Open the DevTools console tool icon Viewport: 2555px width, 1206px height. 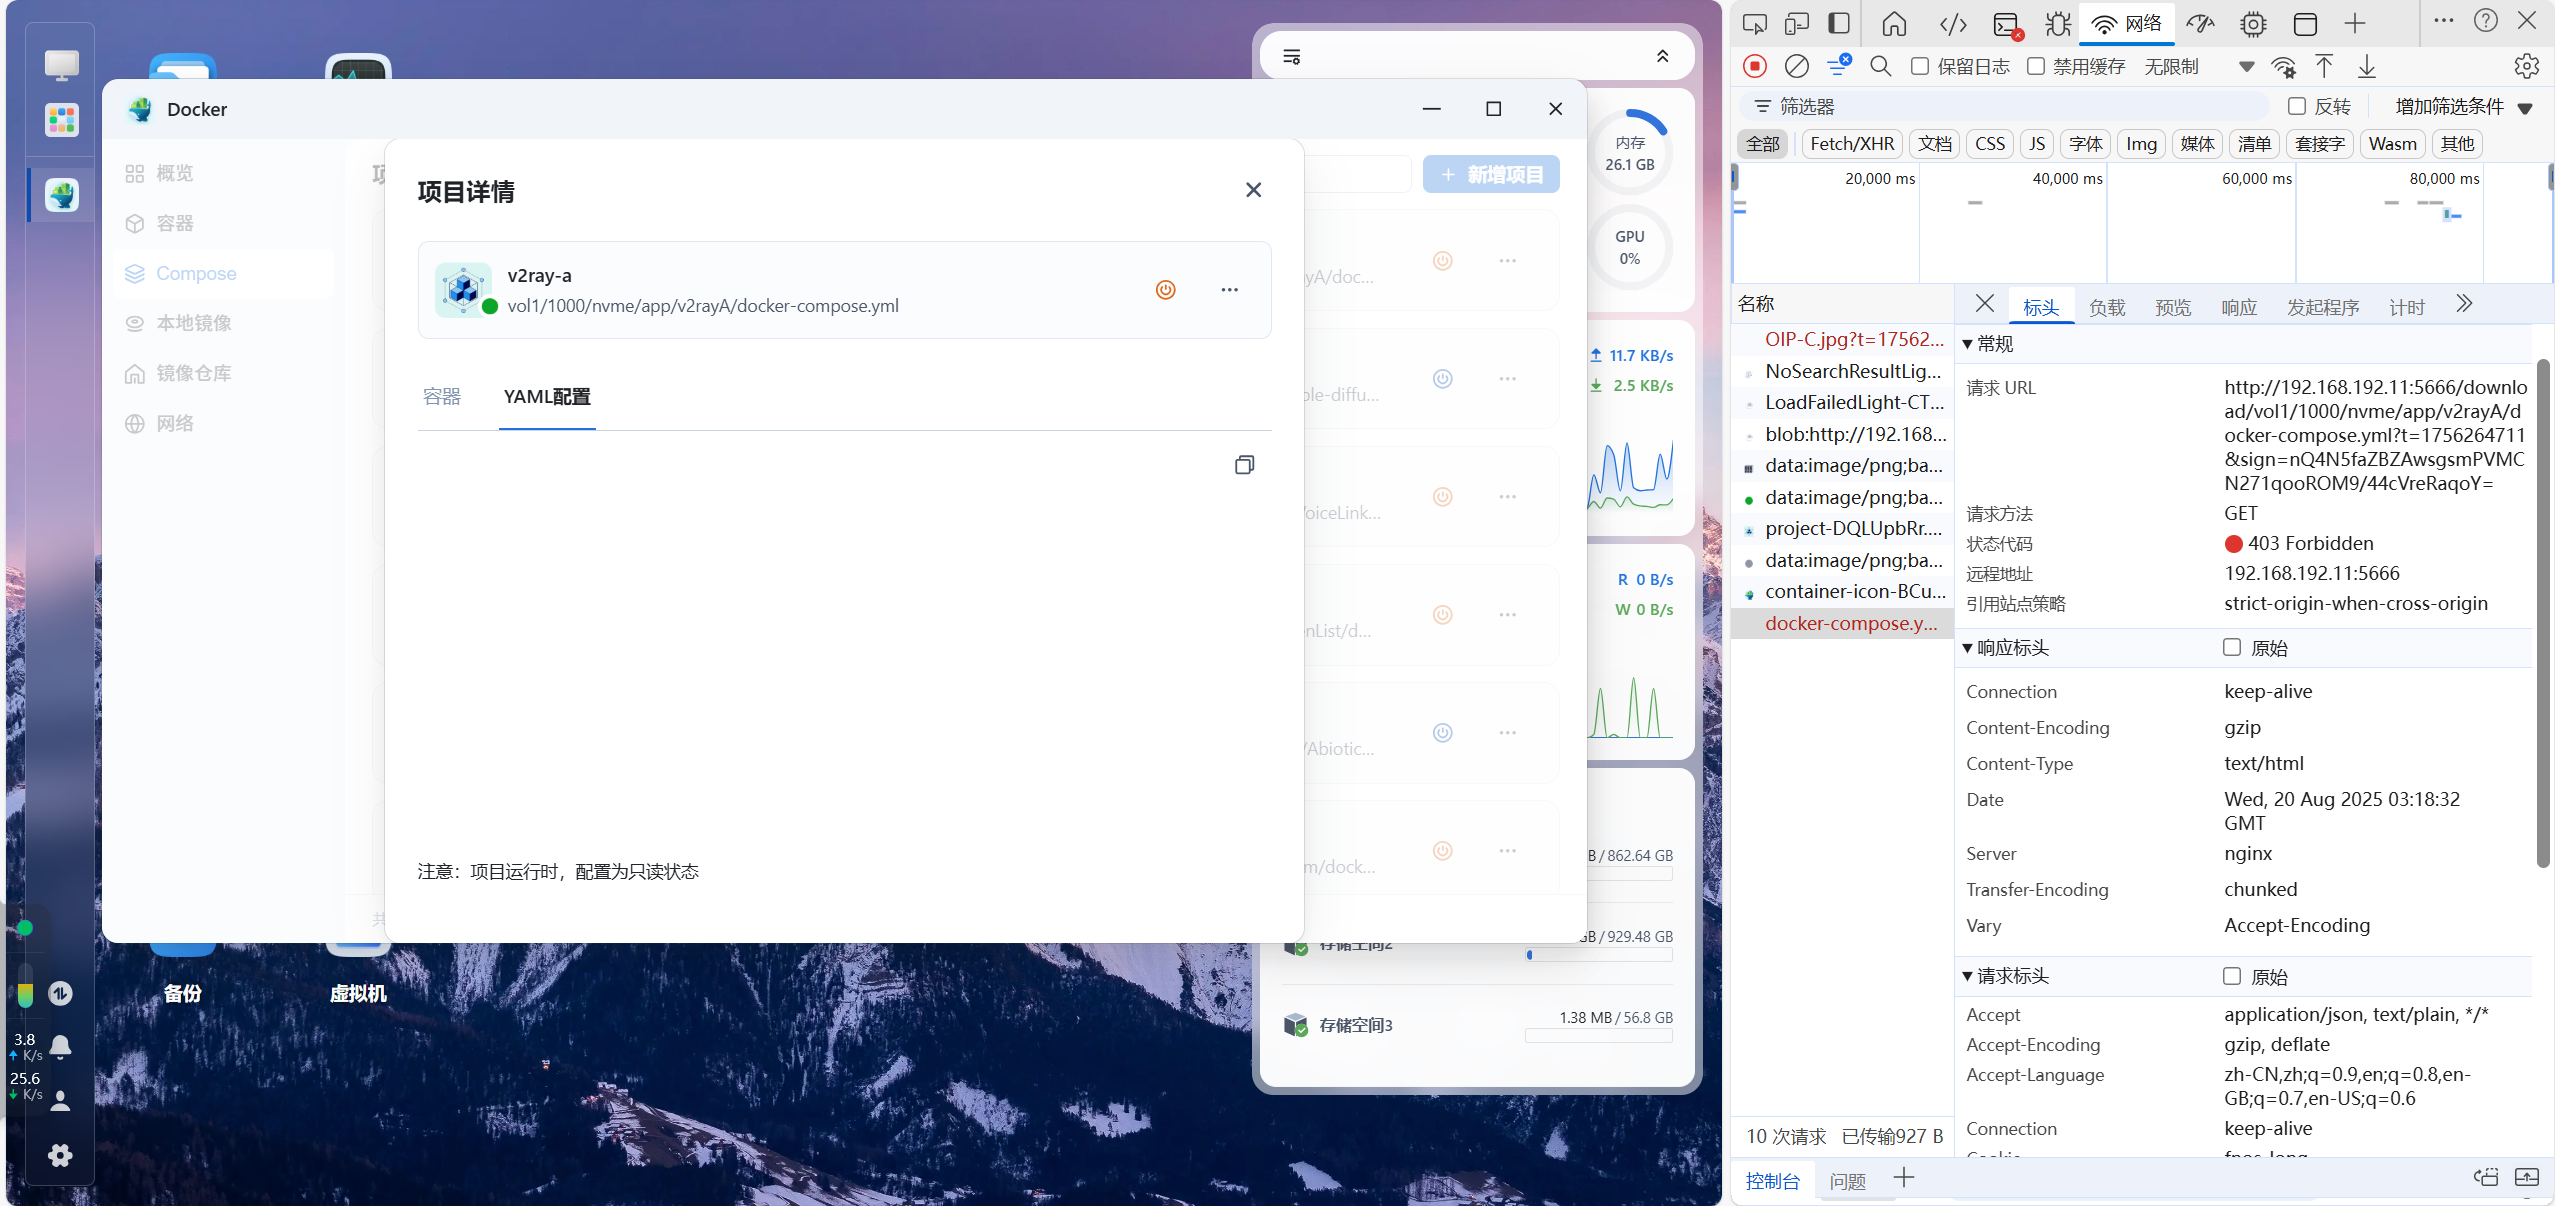coord(2007,25)
